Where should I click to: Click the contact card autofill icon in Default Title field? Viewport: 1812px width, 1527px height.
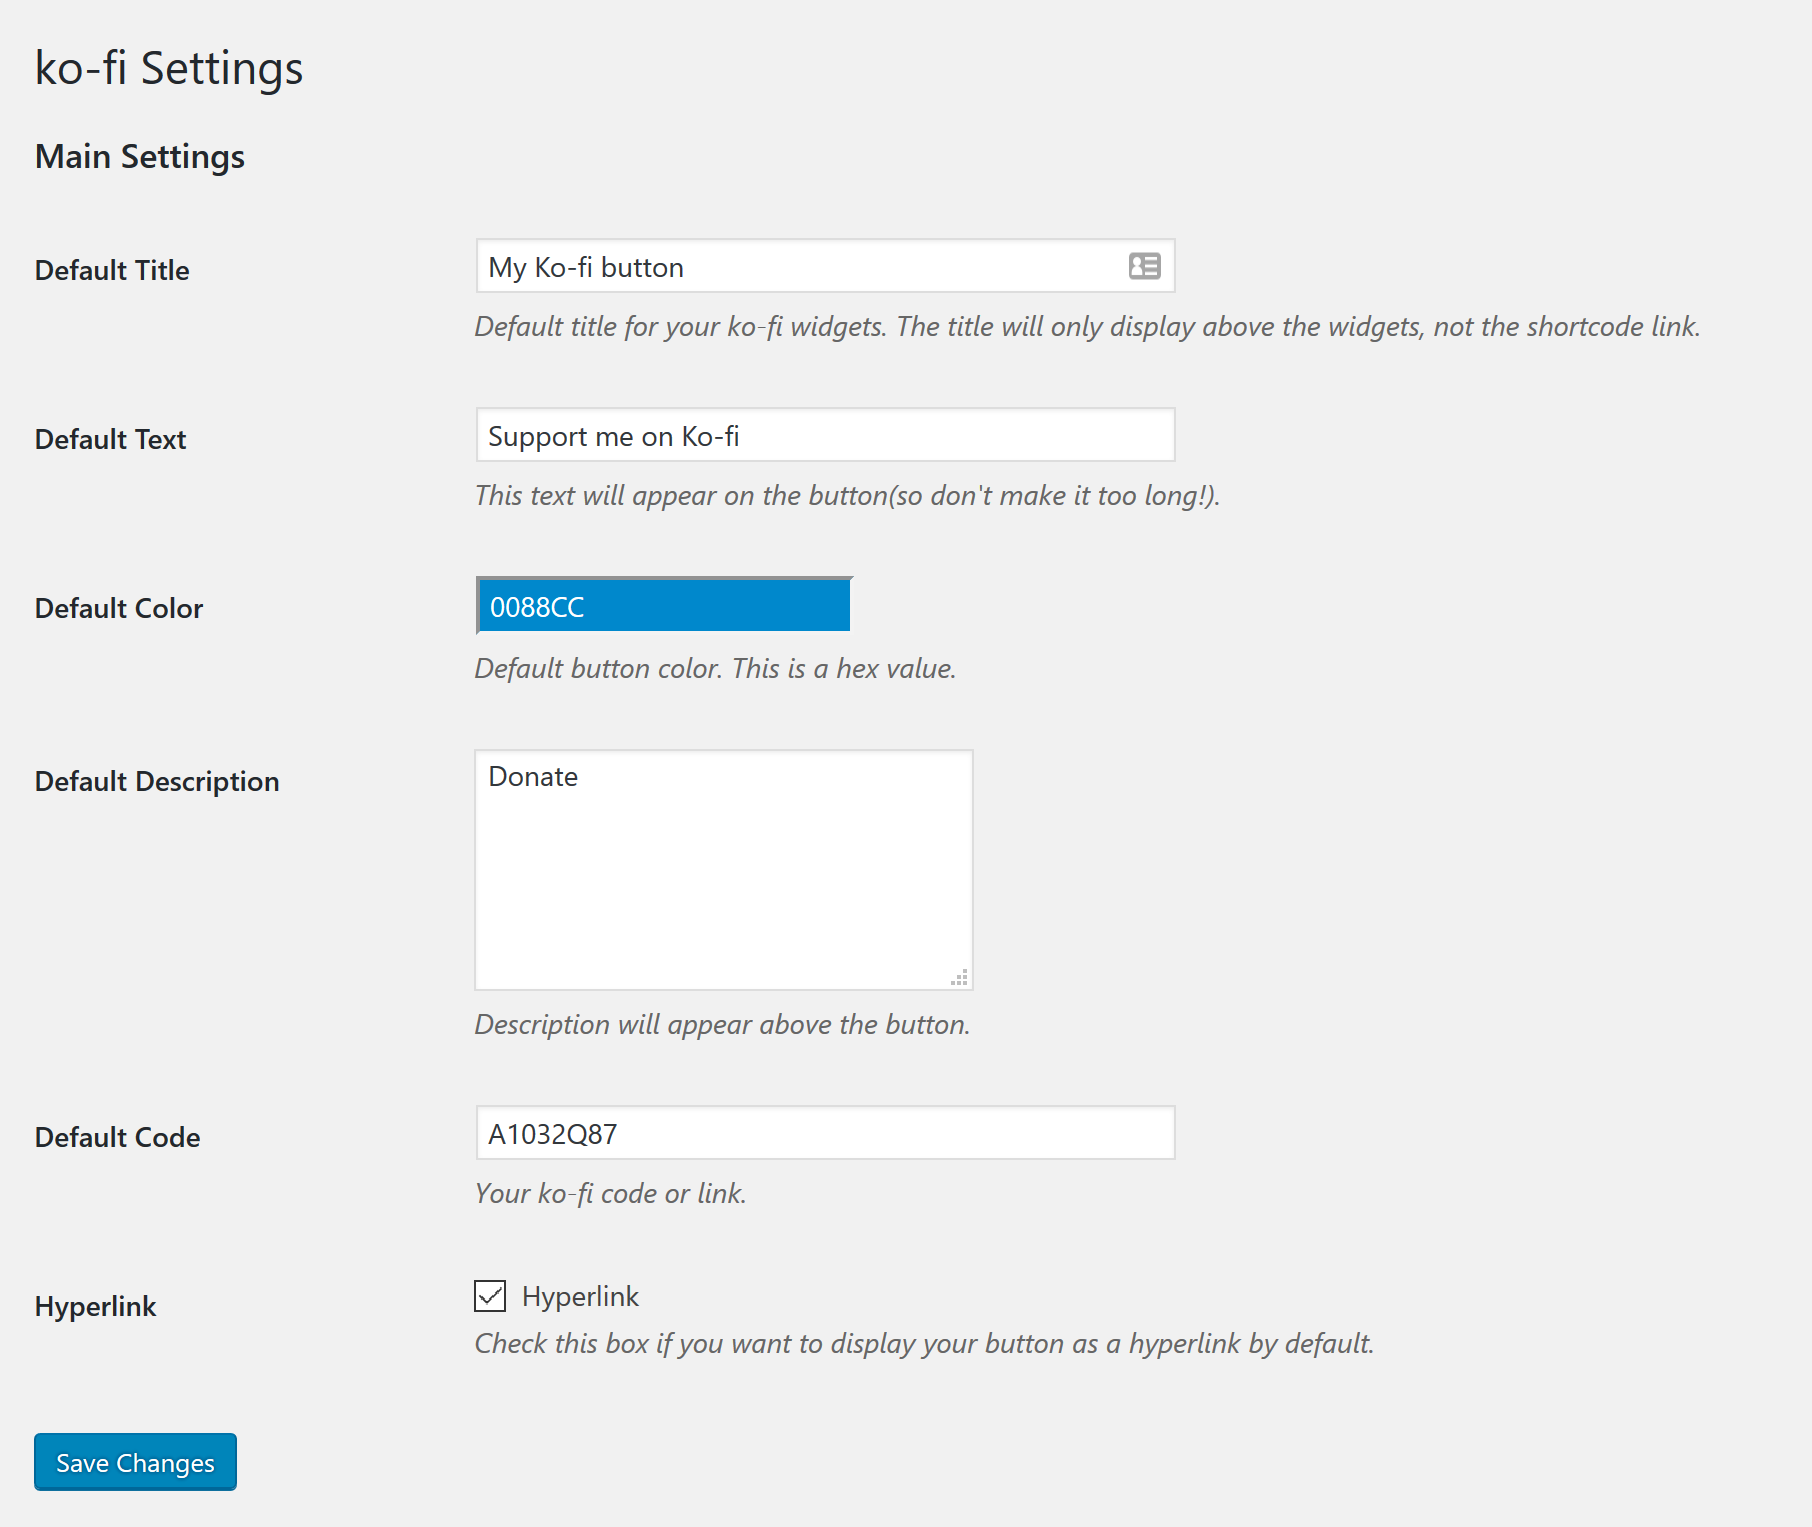pyautogui.click(x=1144, y=266)
